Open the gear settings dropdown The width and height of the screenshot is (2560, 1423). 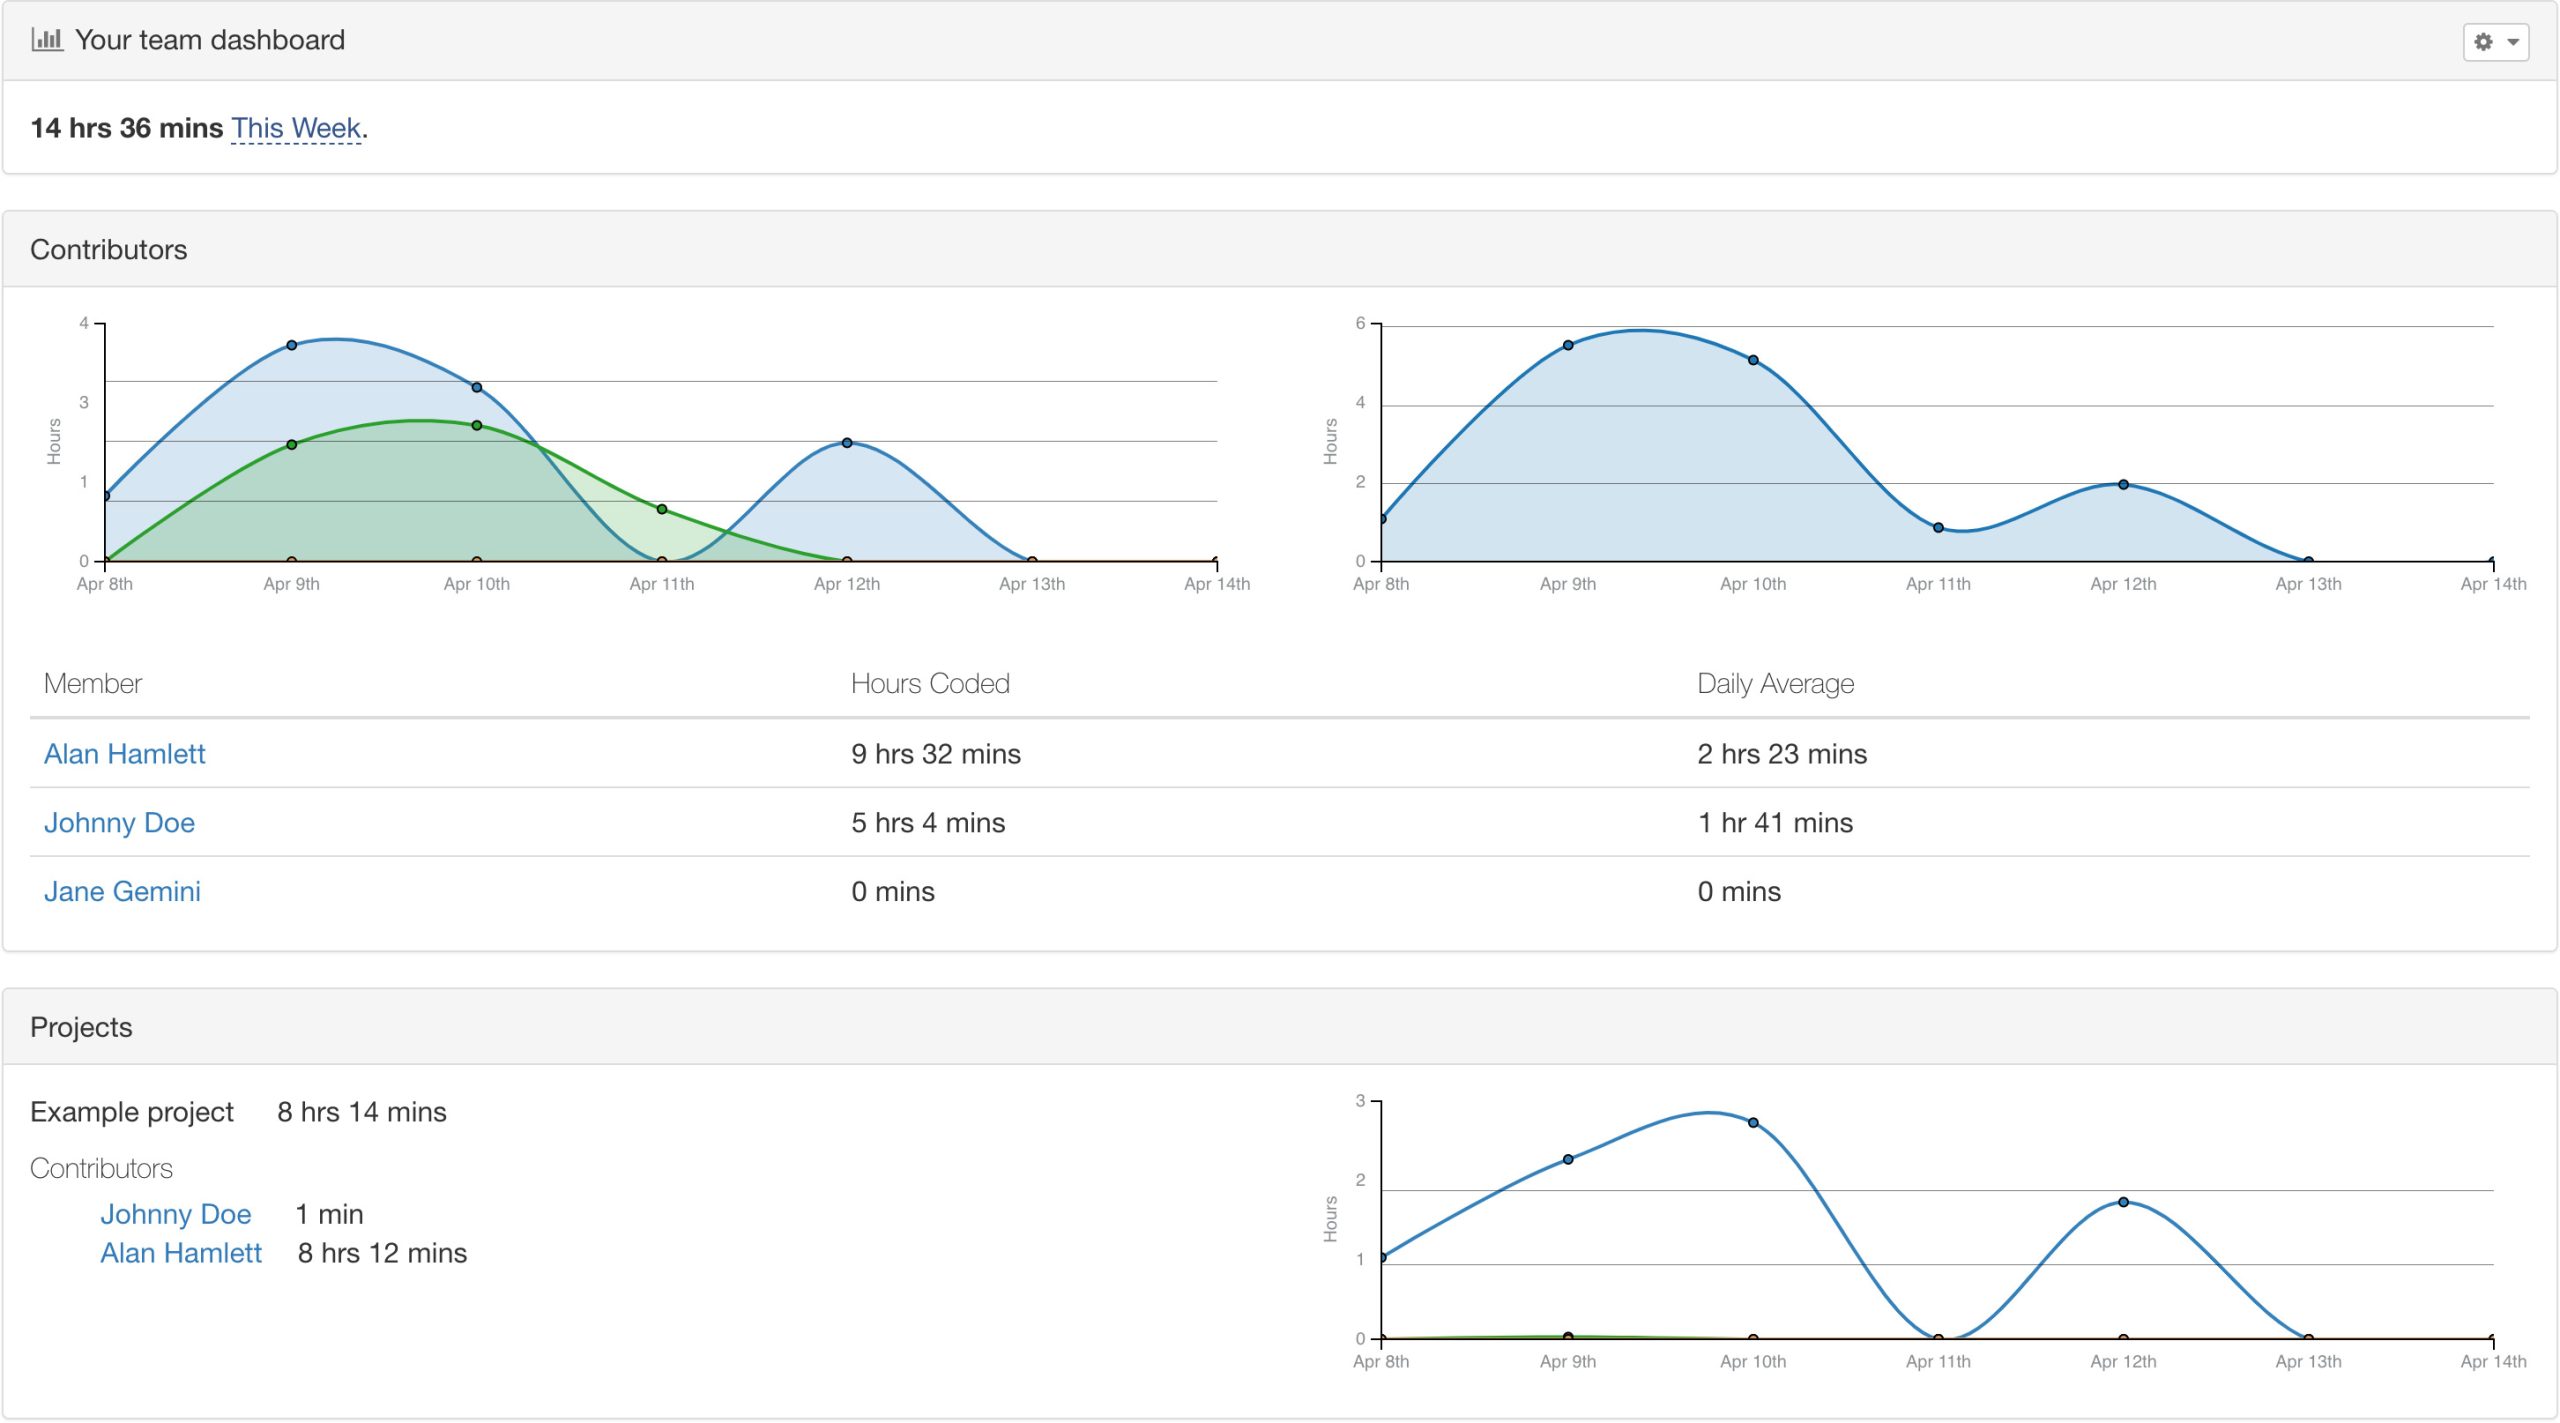click(x=2495, y=42)
